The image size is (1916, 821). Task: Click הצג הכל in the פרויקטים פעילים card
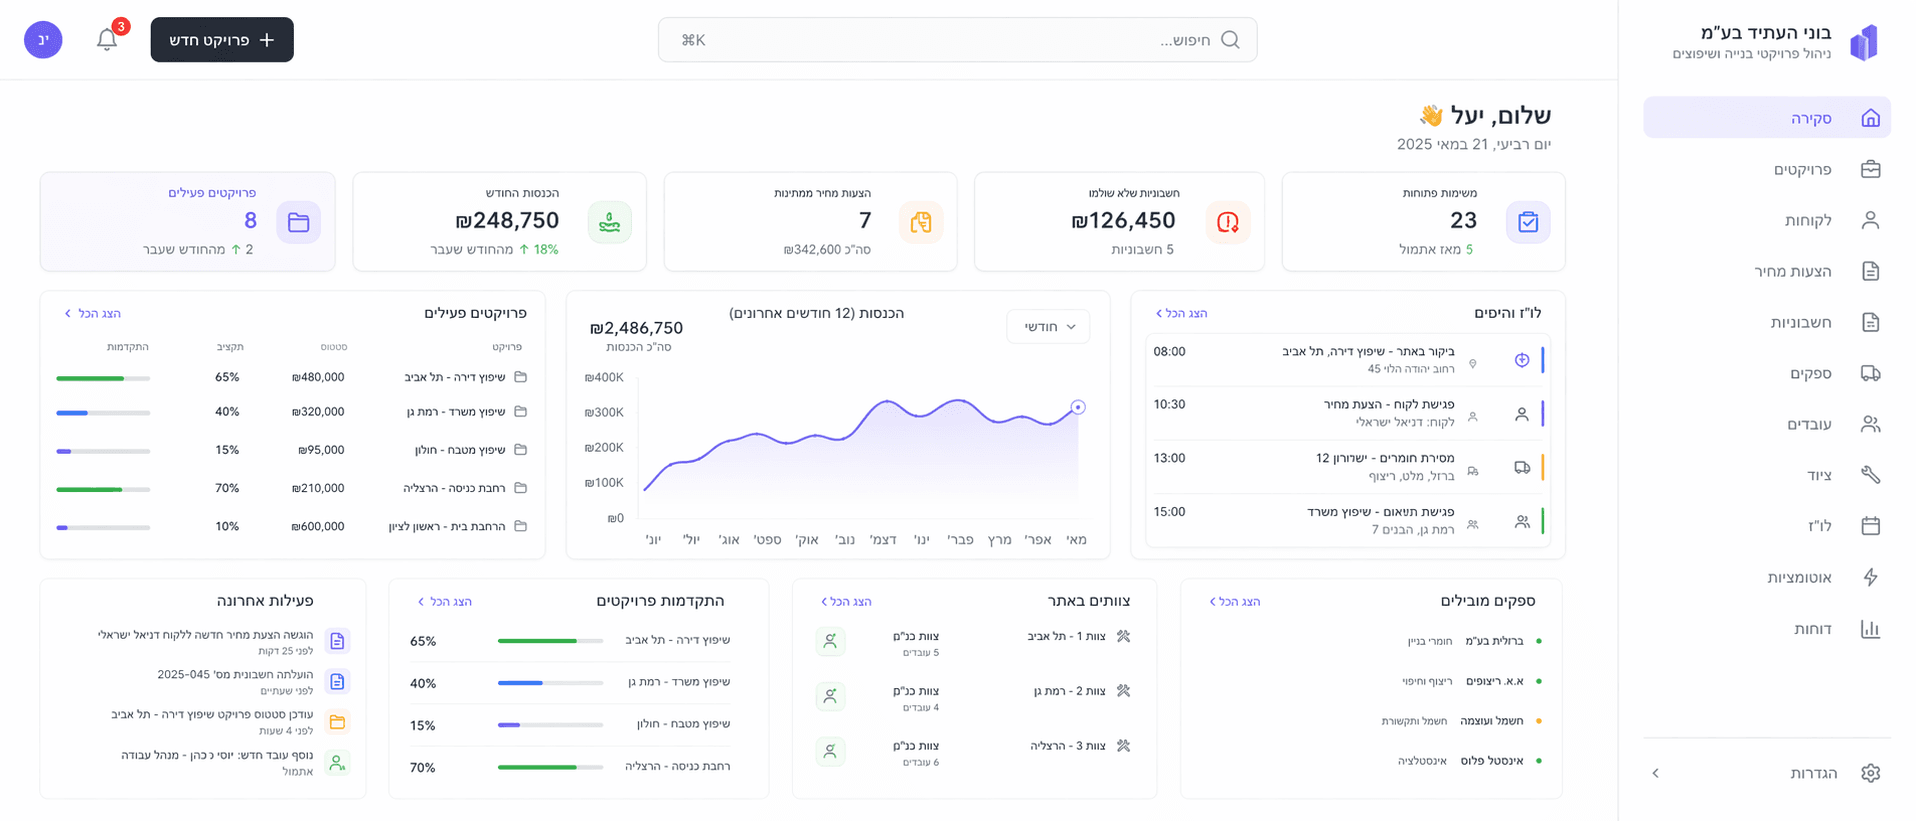(92, 313)
